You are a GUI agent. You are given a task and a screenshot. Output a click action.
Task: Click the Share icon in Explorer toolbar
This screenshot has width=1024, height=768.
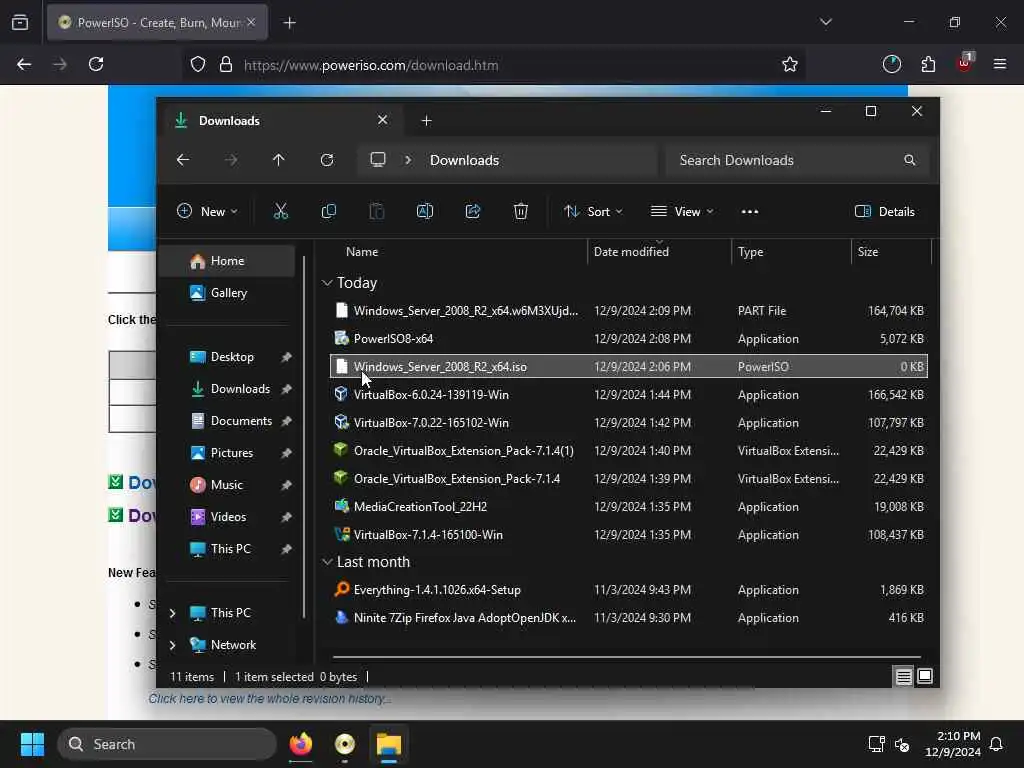(473, 211)
